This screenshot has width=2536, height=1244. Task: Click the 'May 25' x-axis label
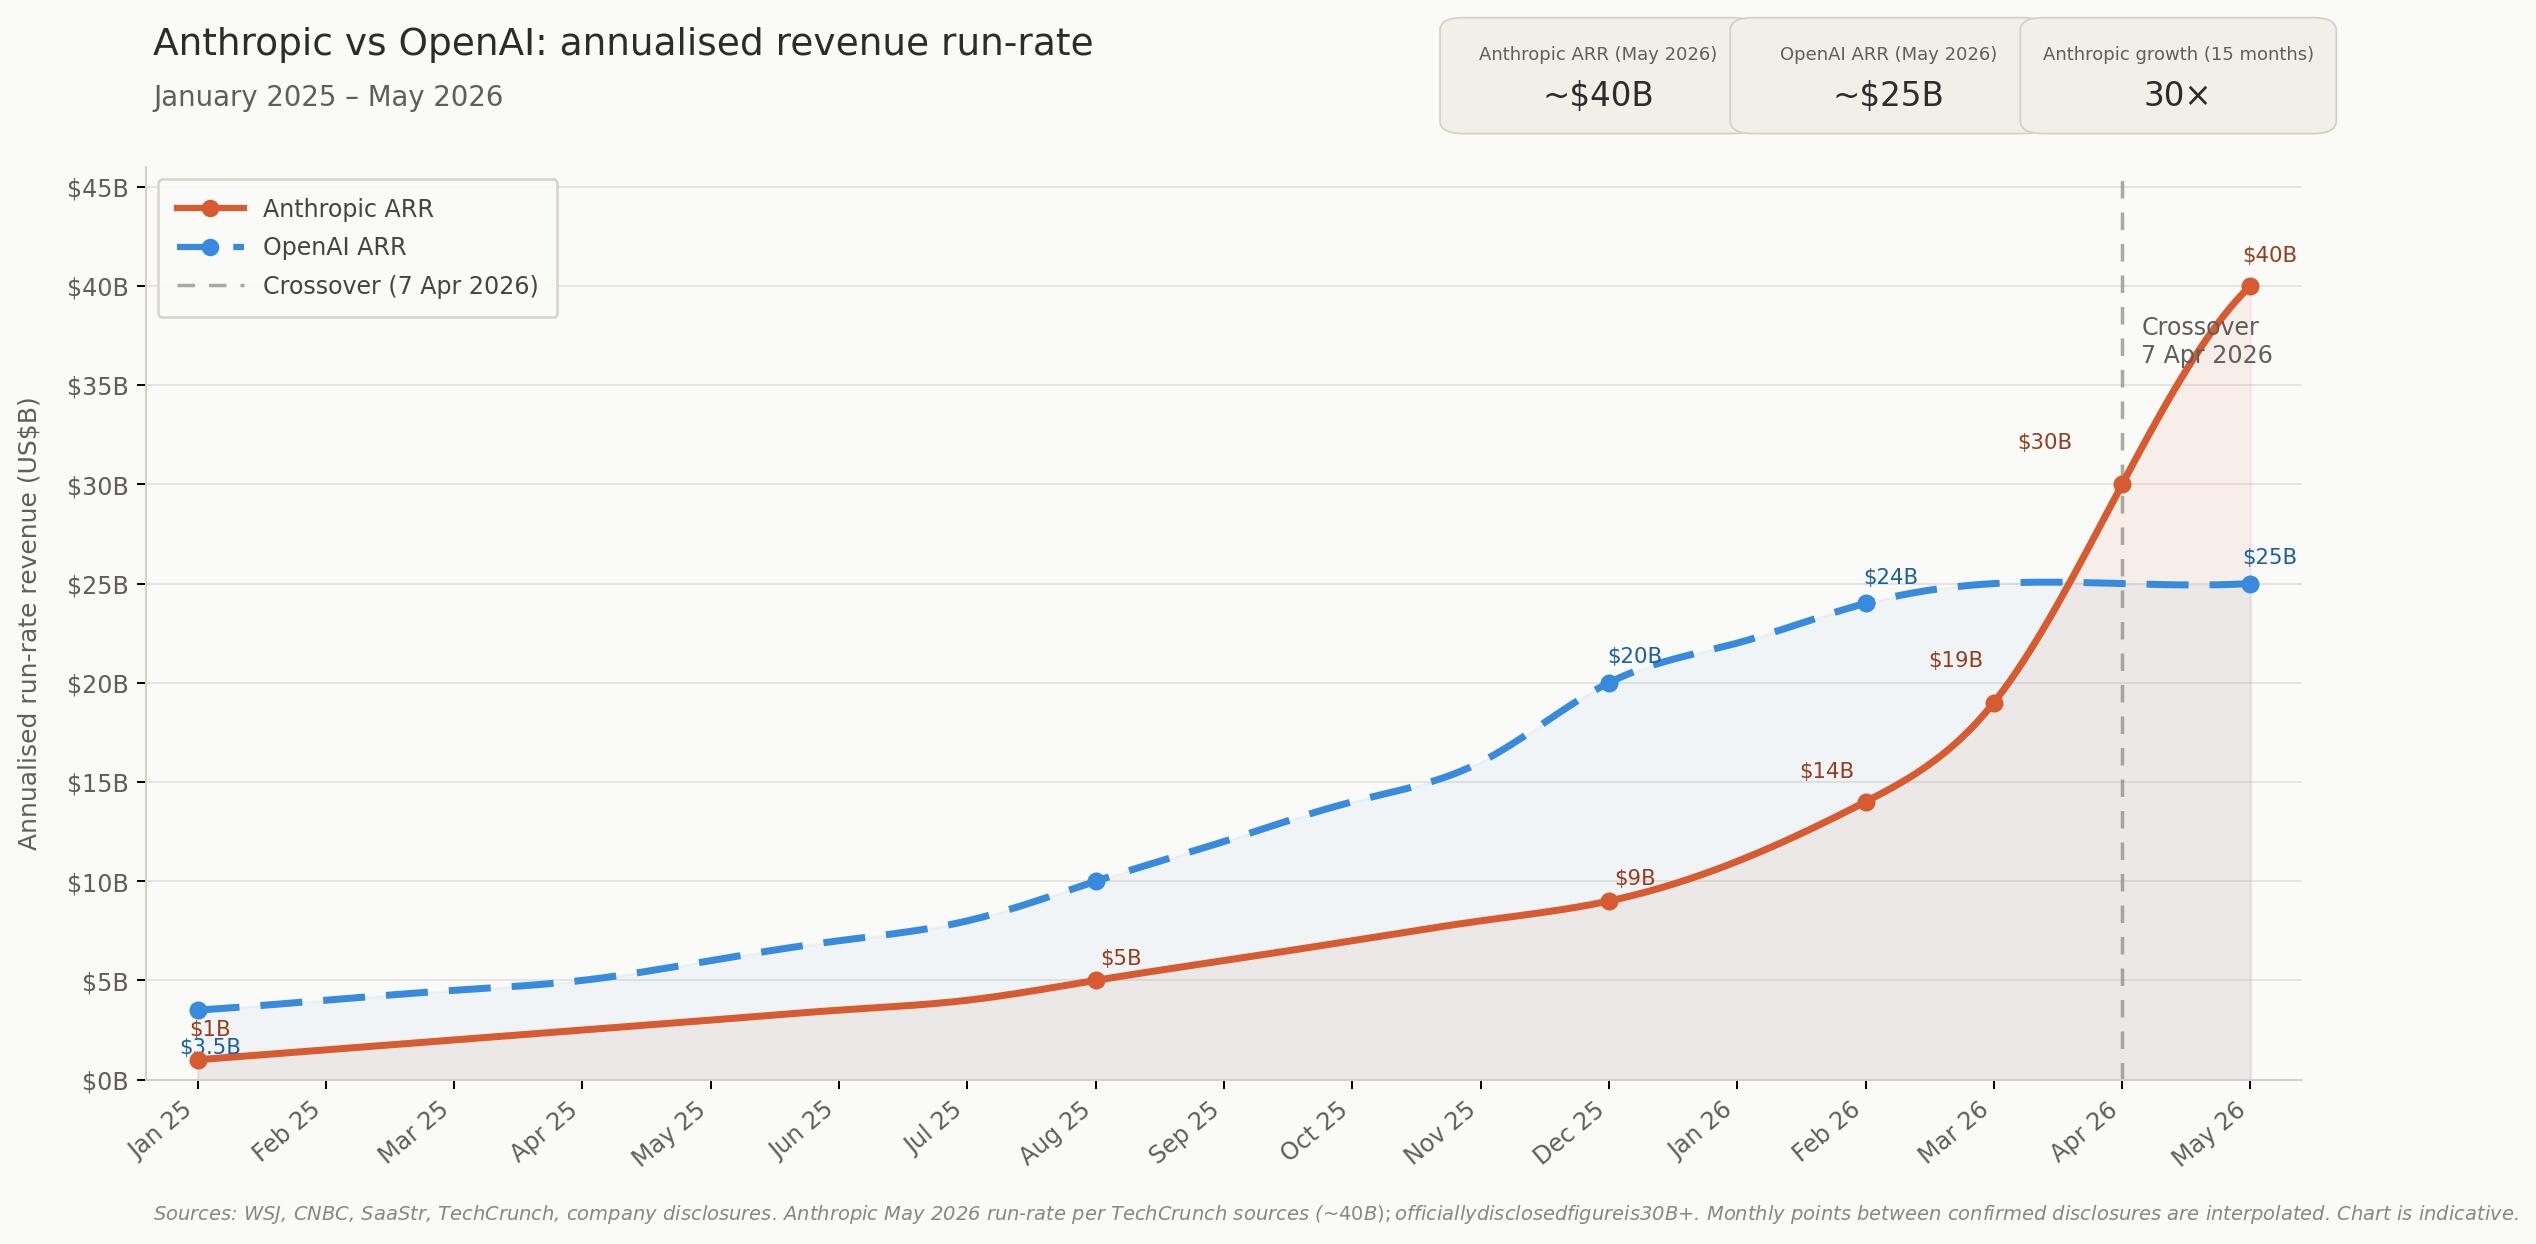pyautogui.click(x=669, y=1132)
